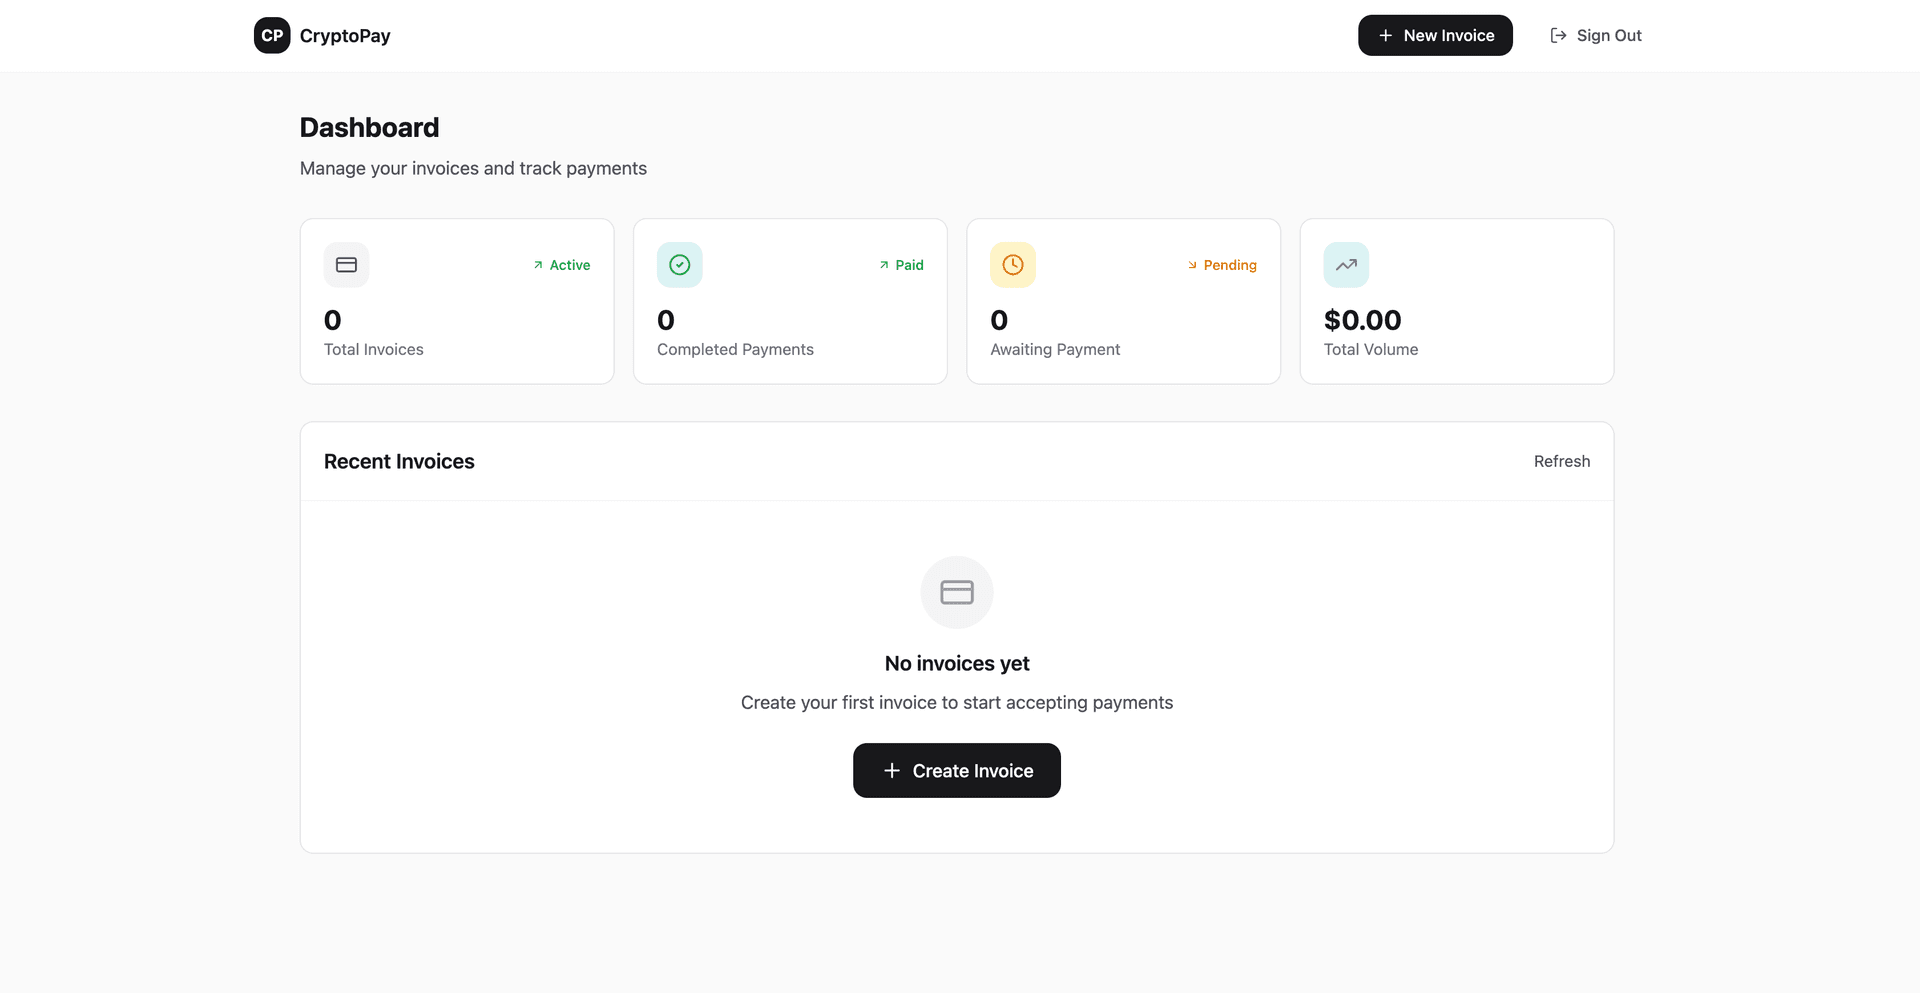Refresh the Recent Invoices list
This screenshot has width=1920, height=993.
point(1561,461)
